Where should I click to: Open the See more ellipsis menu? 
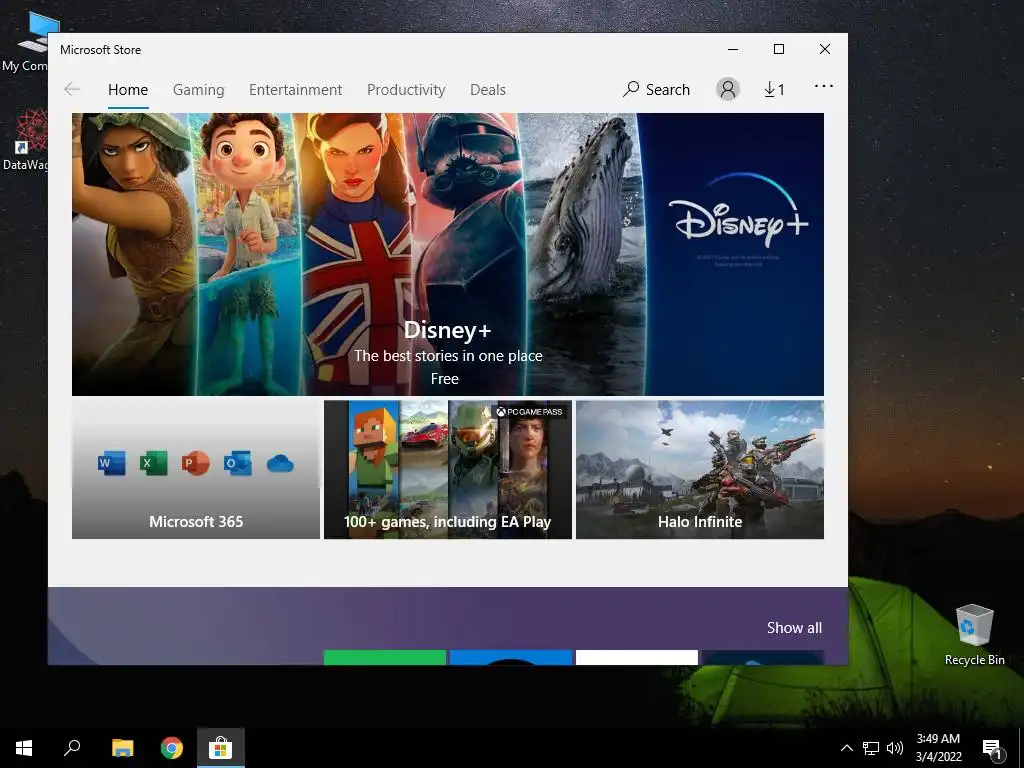(824, 86)
